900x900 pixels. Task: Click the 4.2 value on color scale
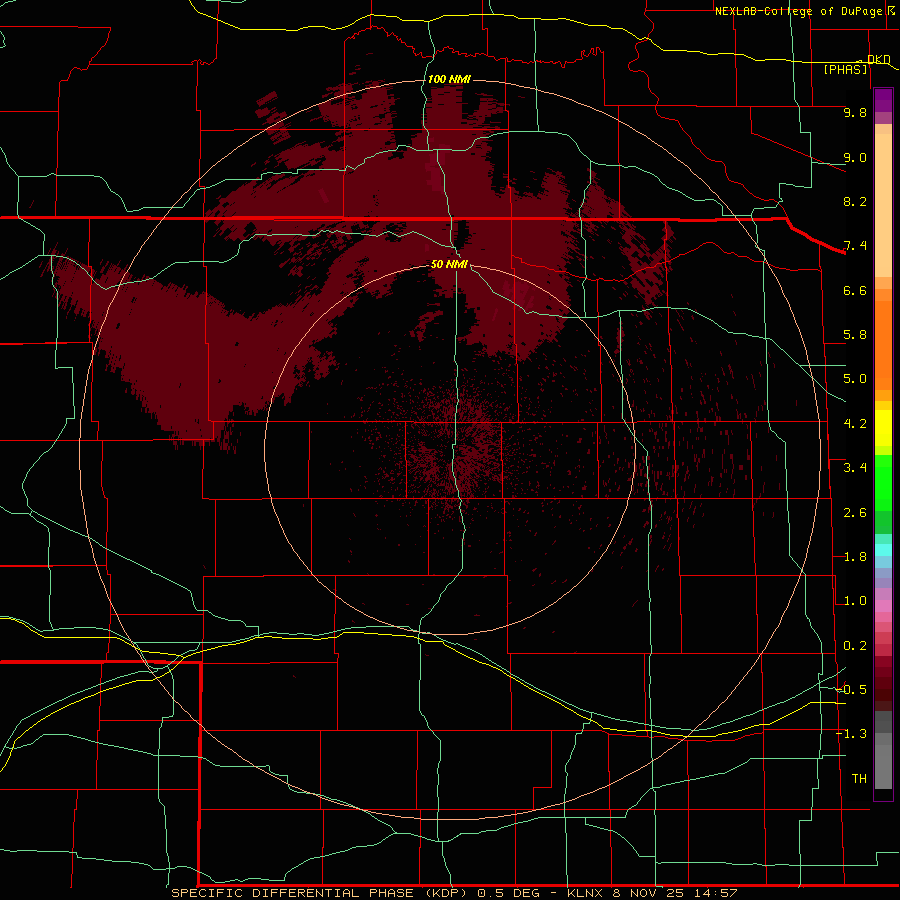tap(855, 424)
